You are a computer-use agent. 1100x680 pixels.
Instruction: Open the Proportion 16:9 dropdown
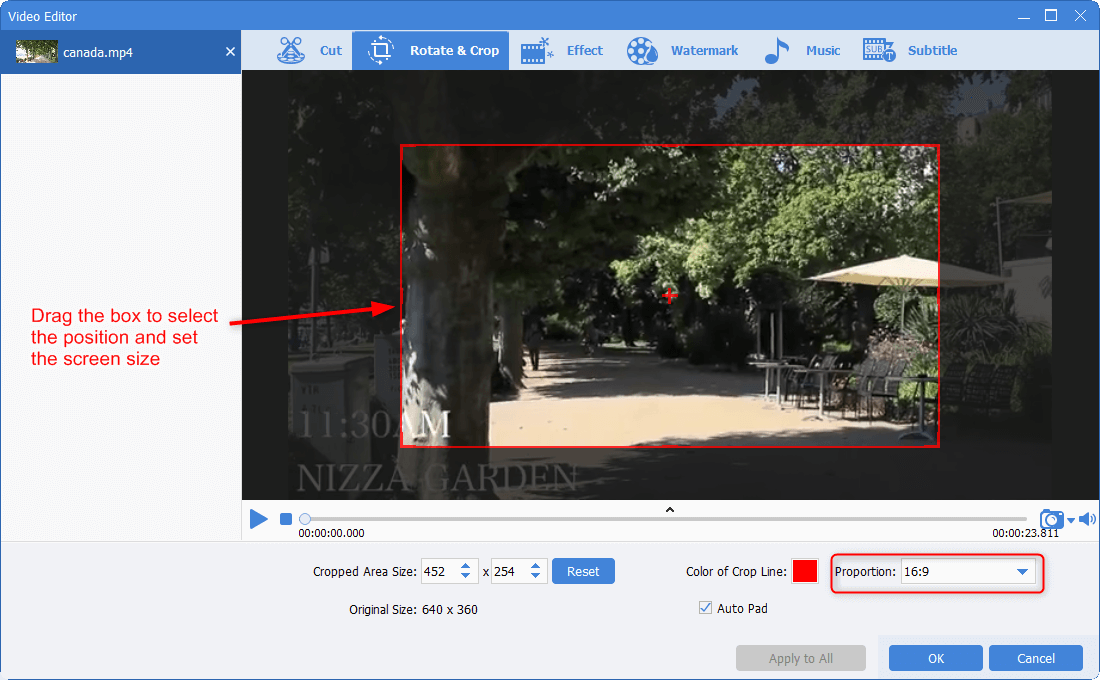click(966, 572)
